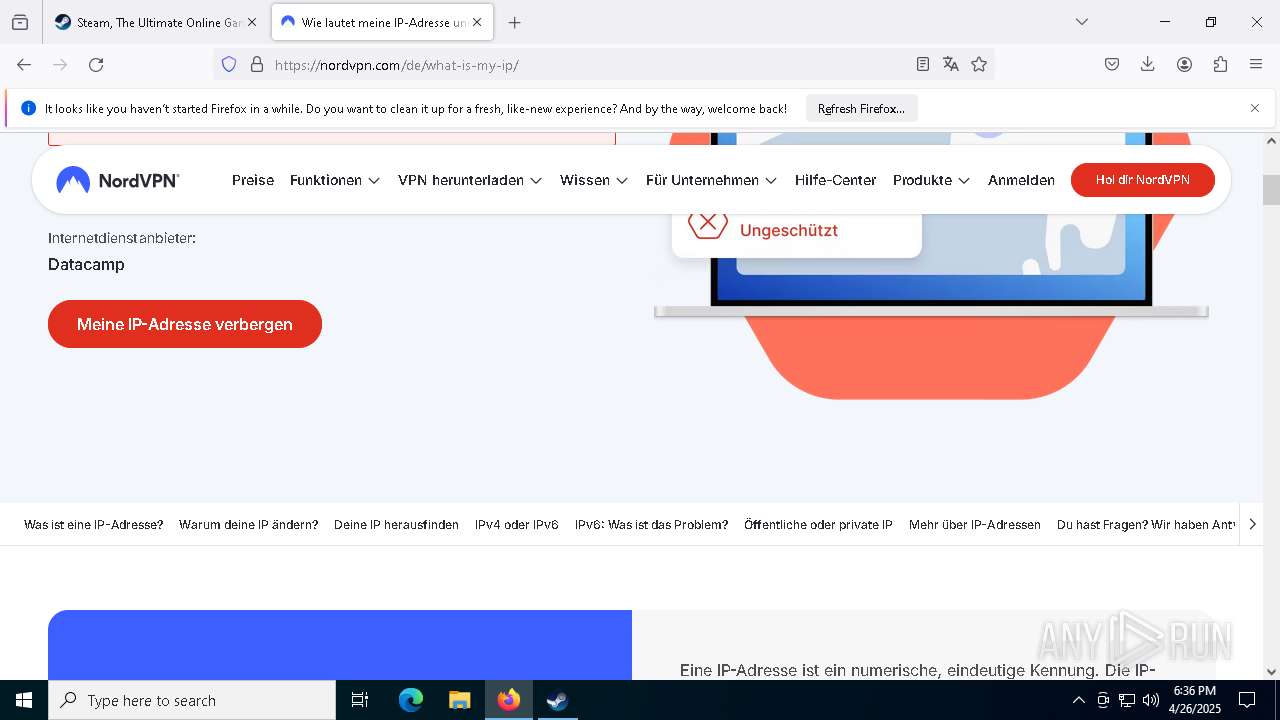List all tabs dropdown arrow
Image resolution: width=1280 pixels, height=720 pixels.
[1081, 22]
